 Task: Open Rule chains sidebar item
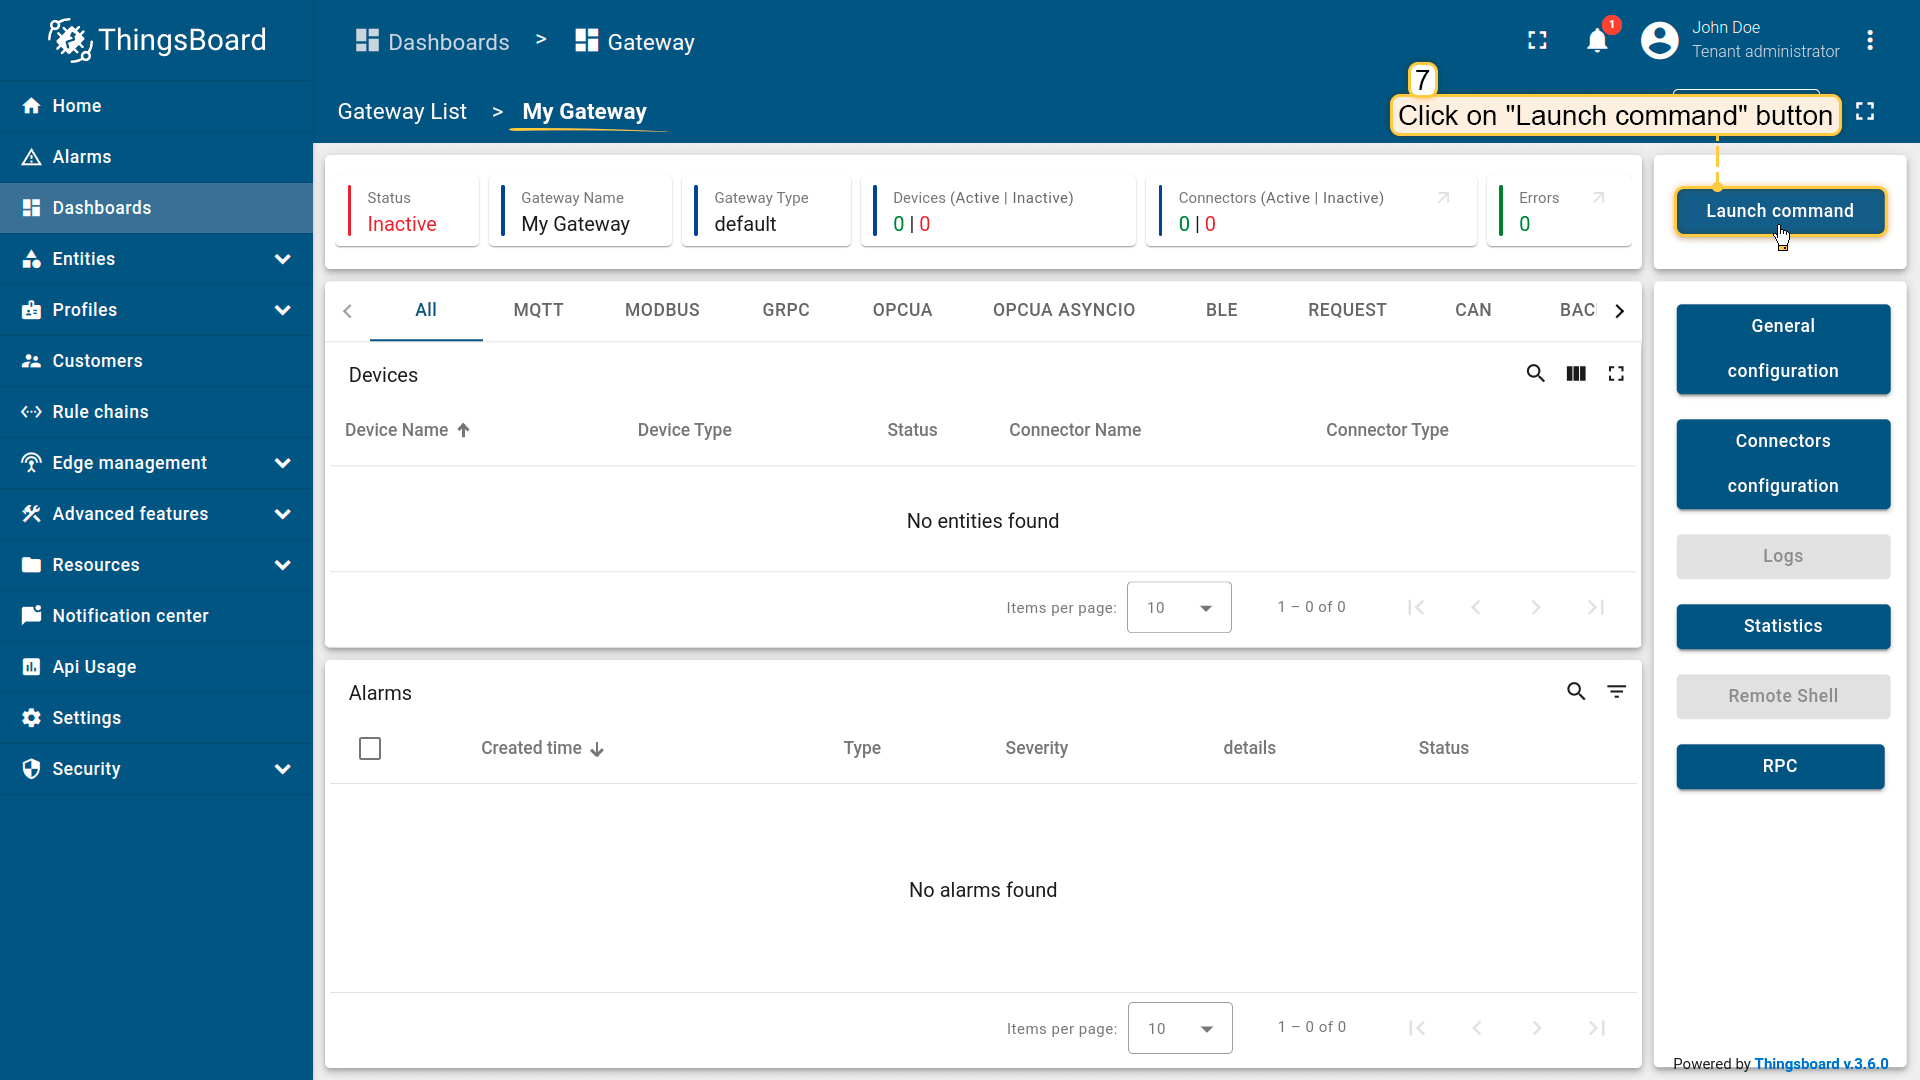pyautogui.click(x=100, y=412)
